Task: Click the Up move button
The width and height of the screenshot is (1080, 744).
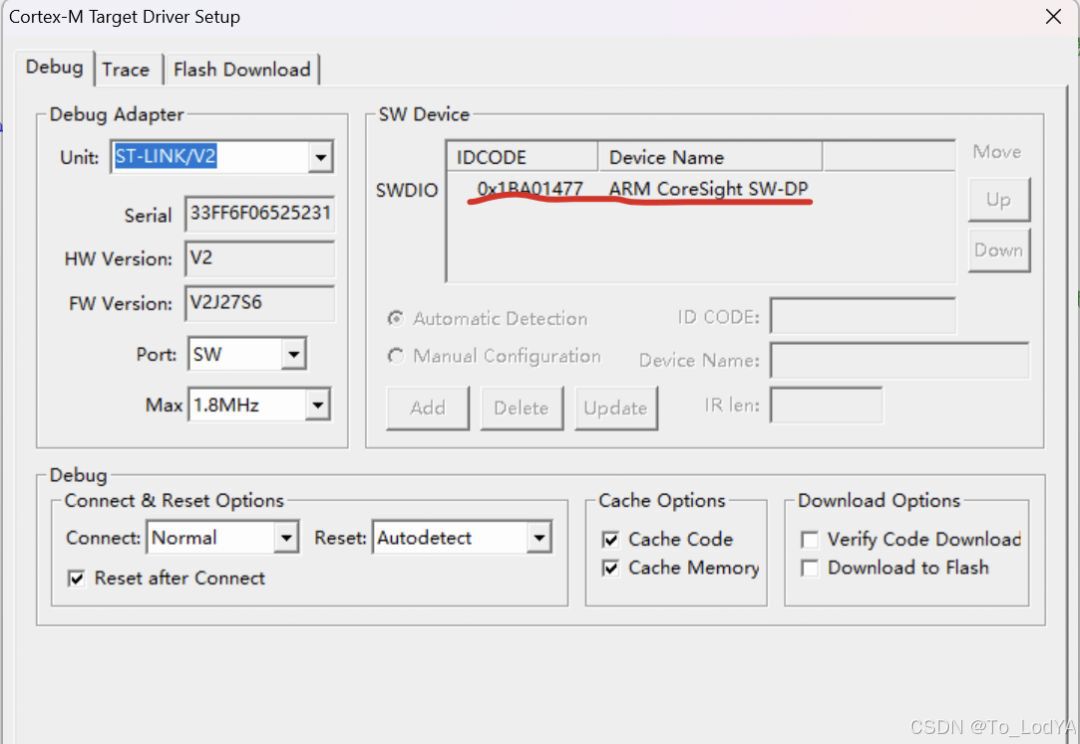Action: point(999,200)
